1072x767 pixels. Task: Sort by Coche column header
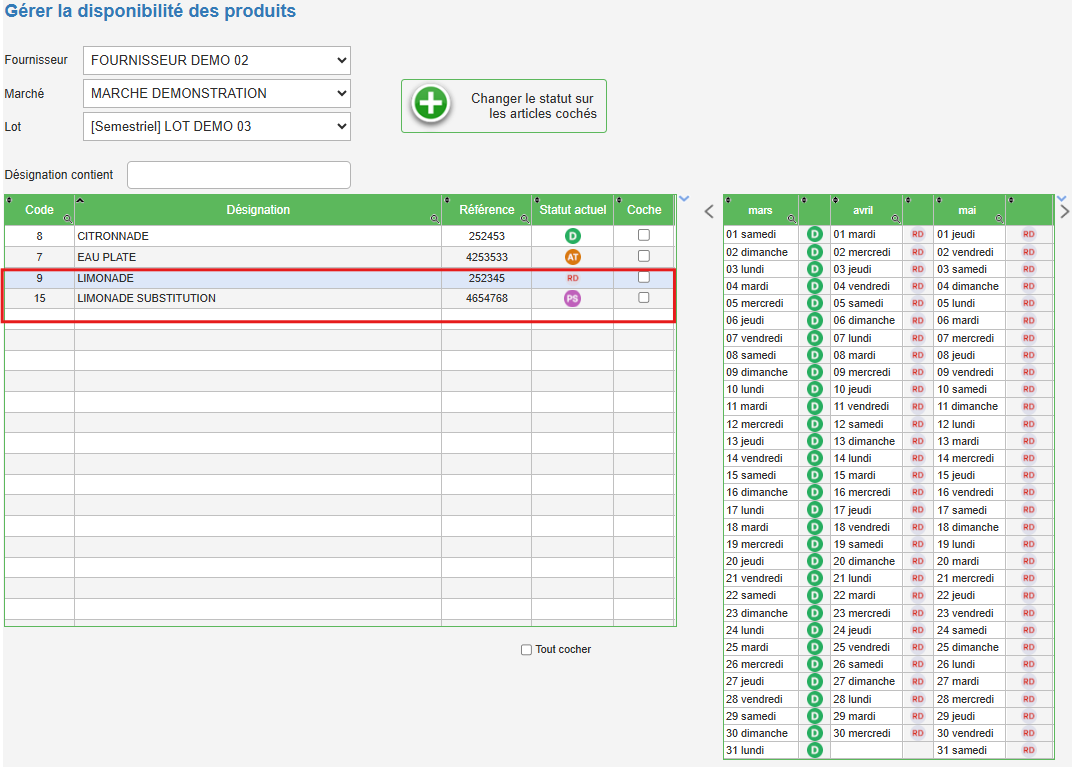(x=644, y=210)
